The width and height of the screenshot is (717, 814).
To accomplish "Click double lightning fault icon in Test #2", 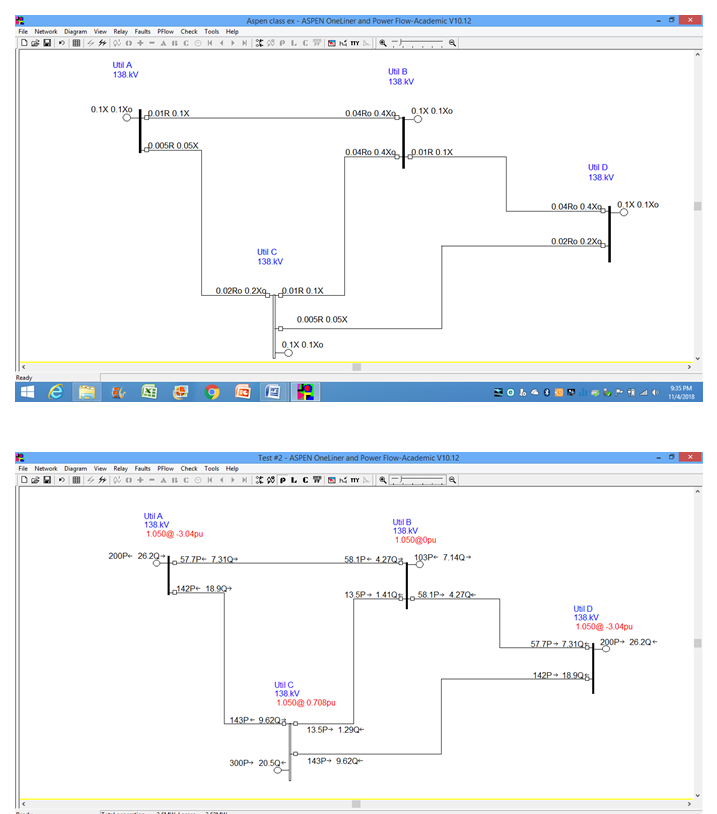I will 102,480.
